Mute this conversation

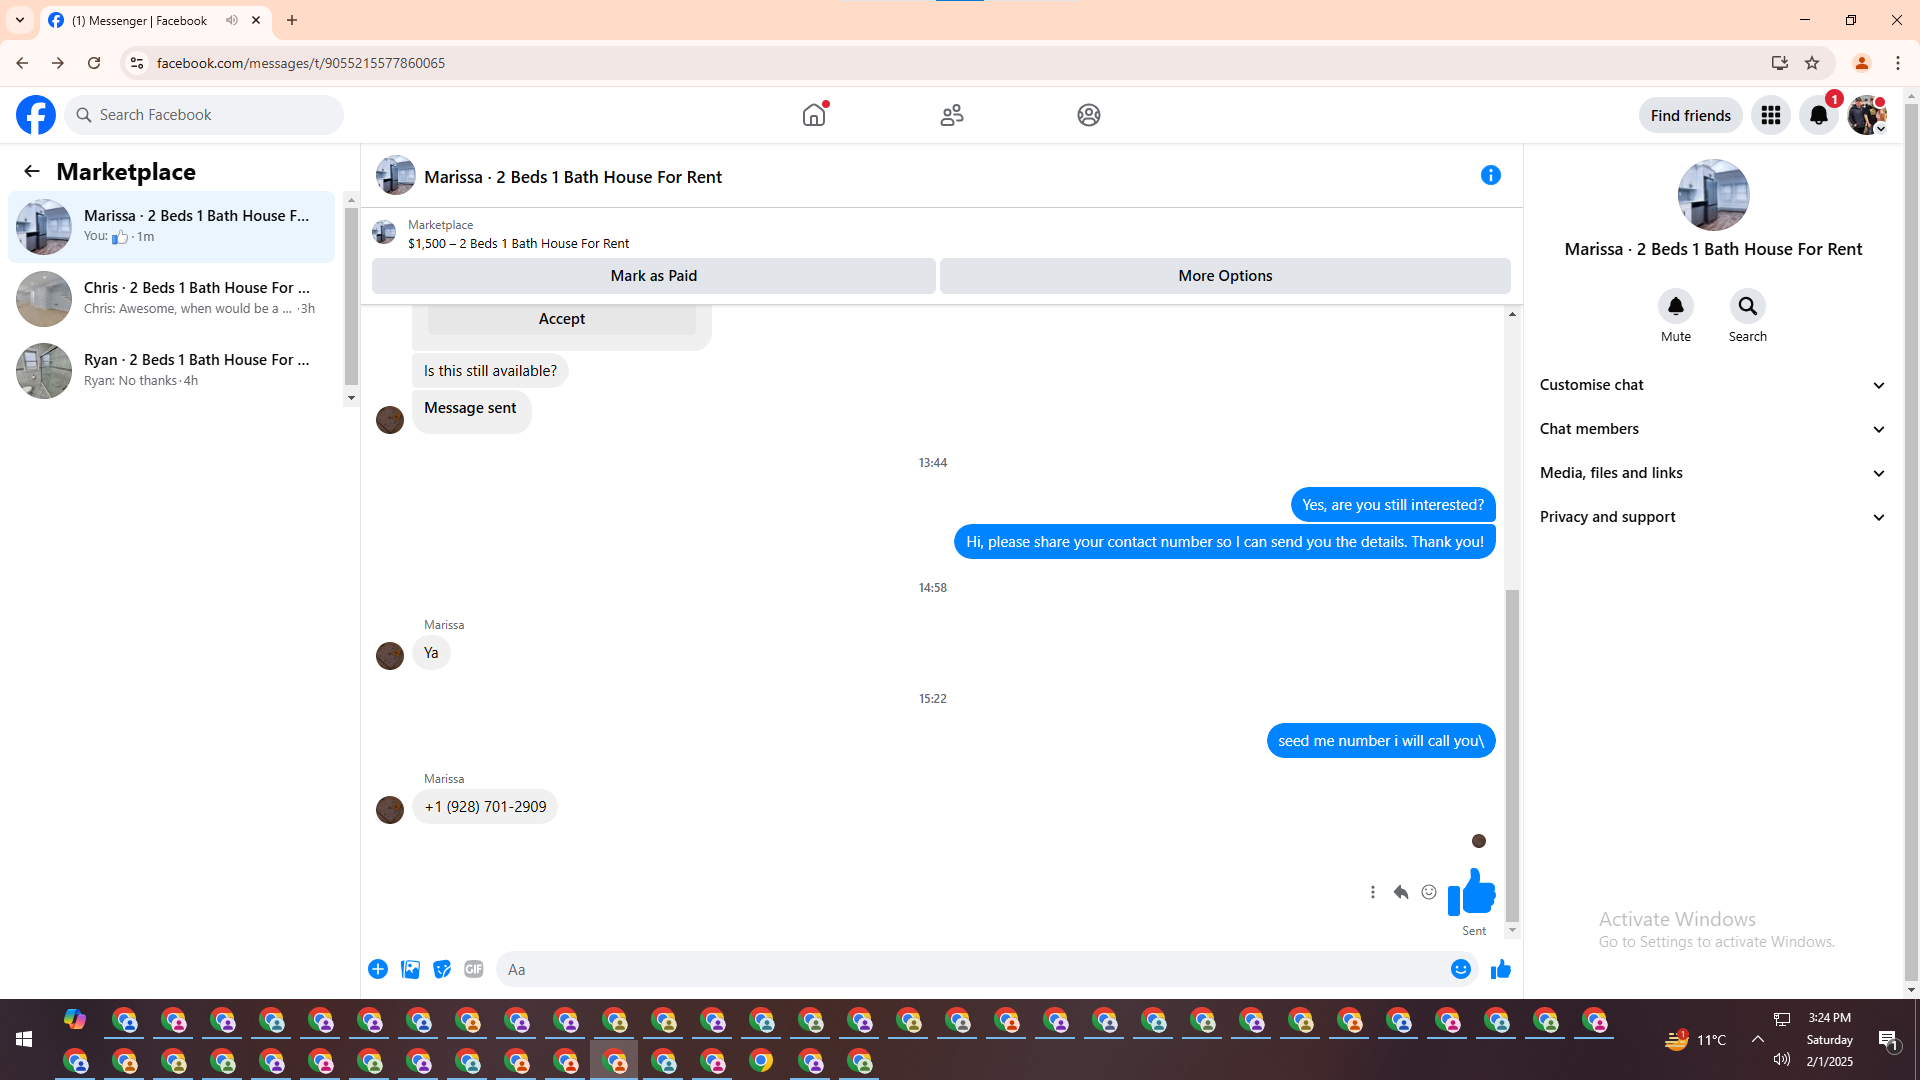click(x=1675, y=306)
